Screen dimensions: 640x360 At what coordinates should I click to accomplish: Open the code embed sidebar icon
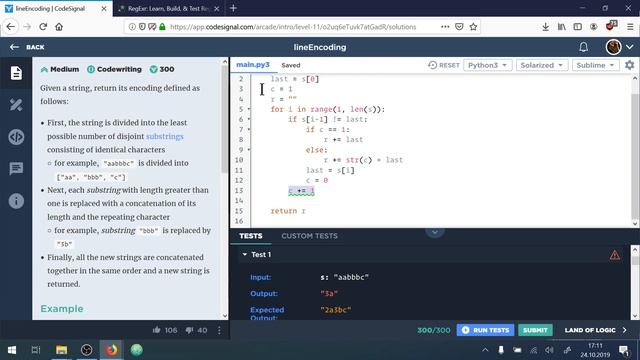[x=16, y=137]
